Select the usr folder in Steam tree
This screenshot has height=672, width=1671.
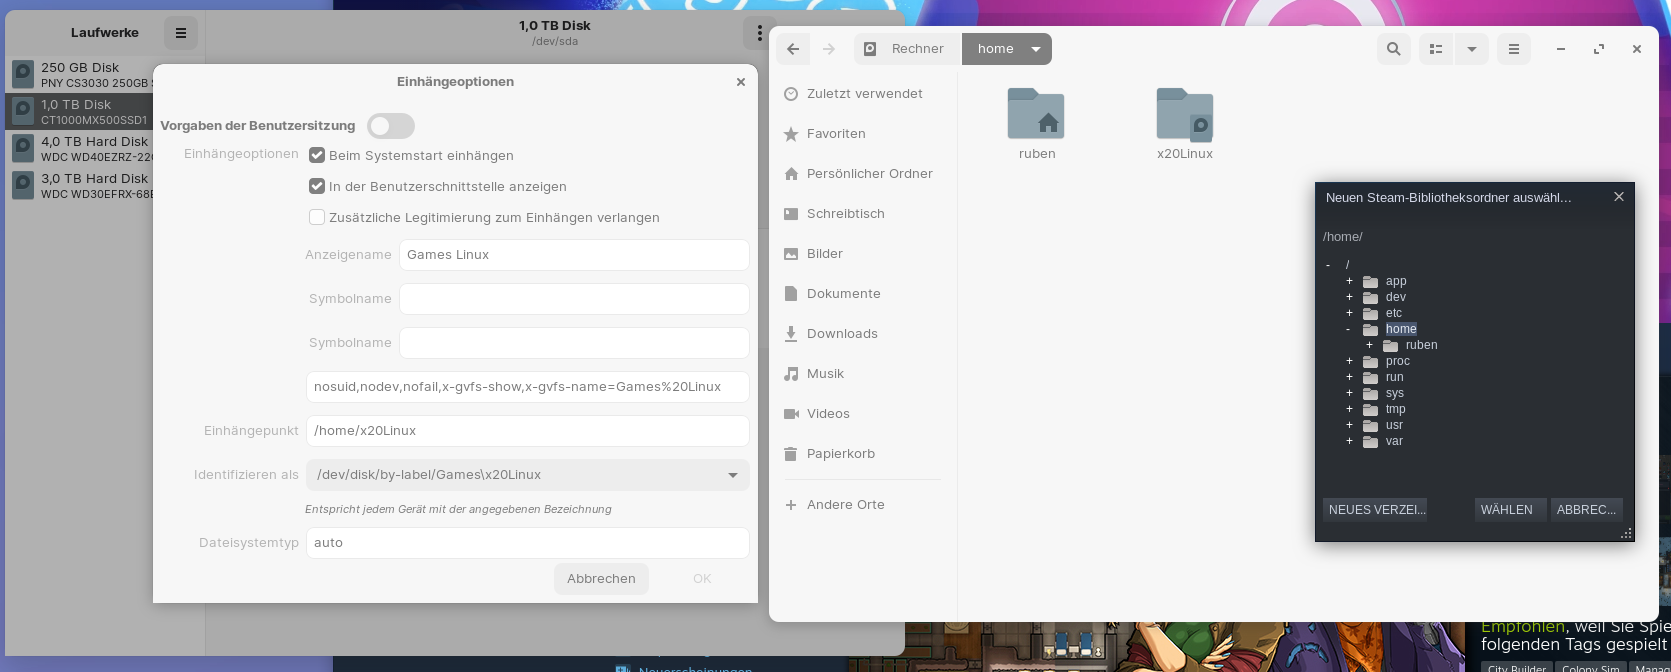tap(1394, 425)
